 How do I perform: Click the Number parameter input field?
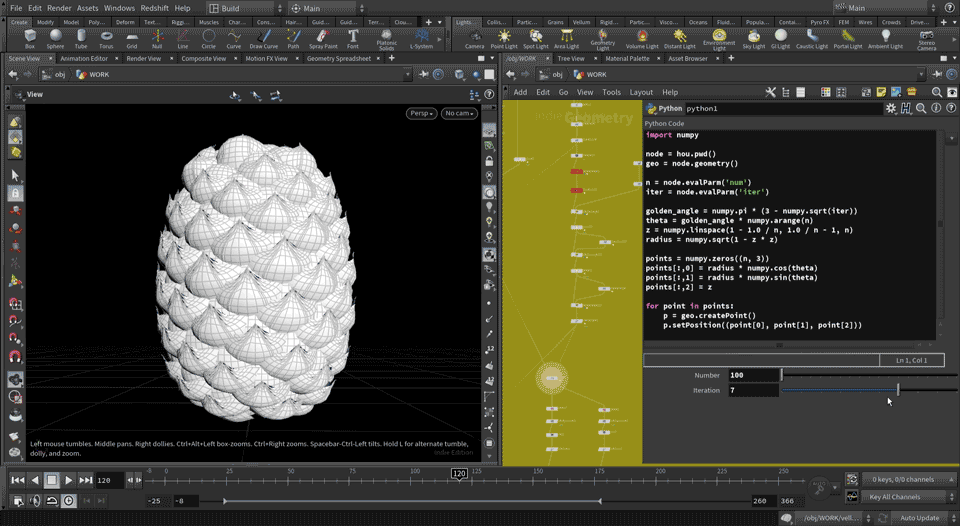753,375
